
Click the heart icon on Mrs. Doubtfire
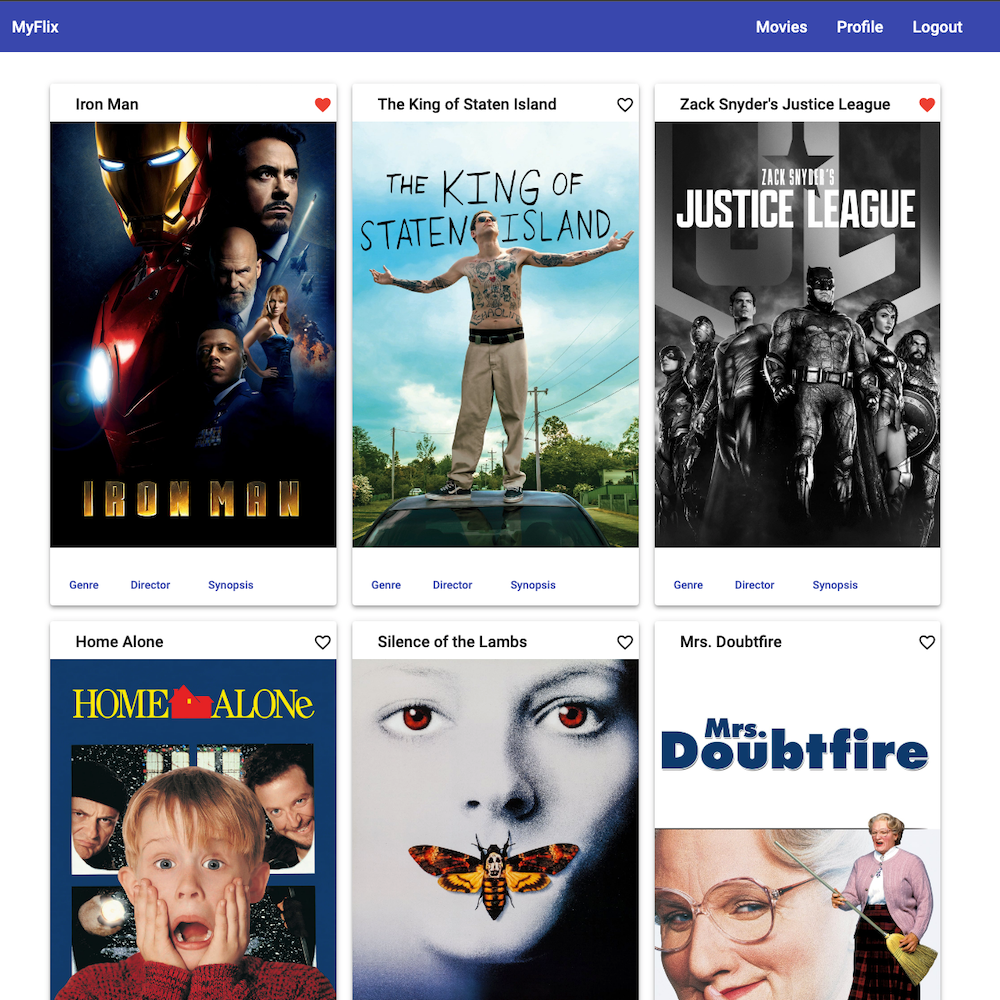pos(926,642)
